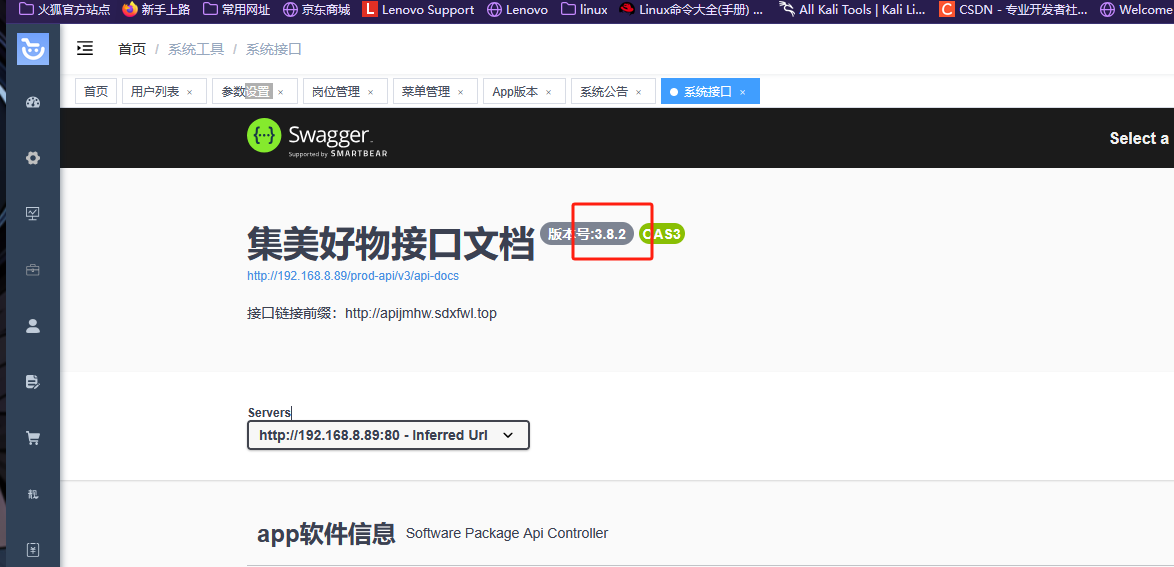This screenshot has width=1174, height=567.
Task: Close the 菜单管理 tab
Action: click(x=461, y=92)
